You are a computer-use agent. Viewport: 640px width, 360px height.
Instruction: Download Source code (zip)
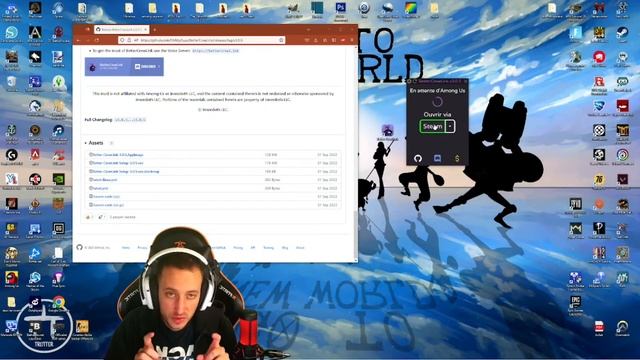click(106, 196)
